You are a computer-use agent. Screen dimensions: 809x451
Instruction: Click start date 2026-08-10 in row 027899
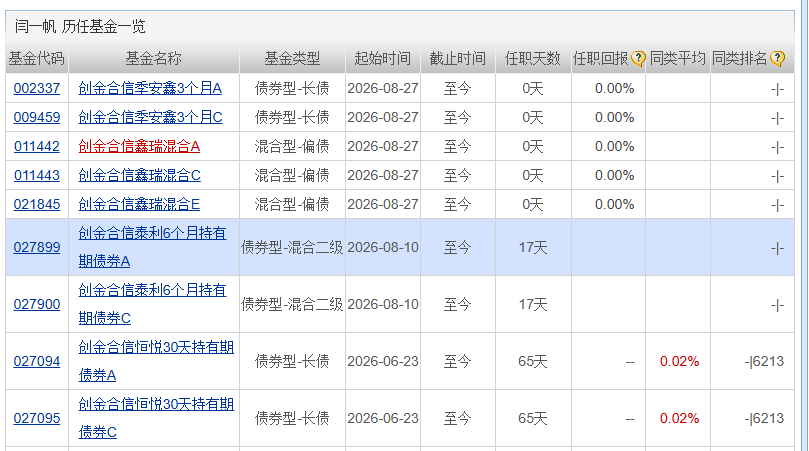pyautogui.click(x=383, y=247)
